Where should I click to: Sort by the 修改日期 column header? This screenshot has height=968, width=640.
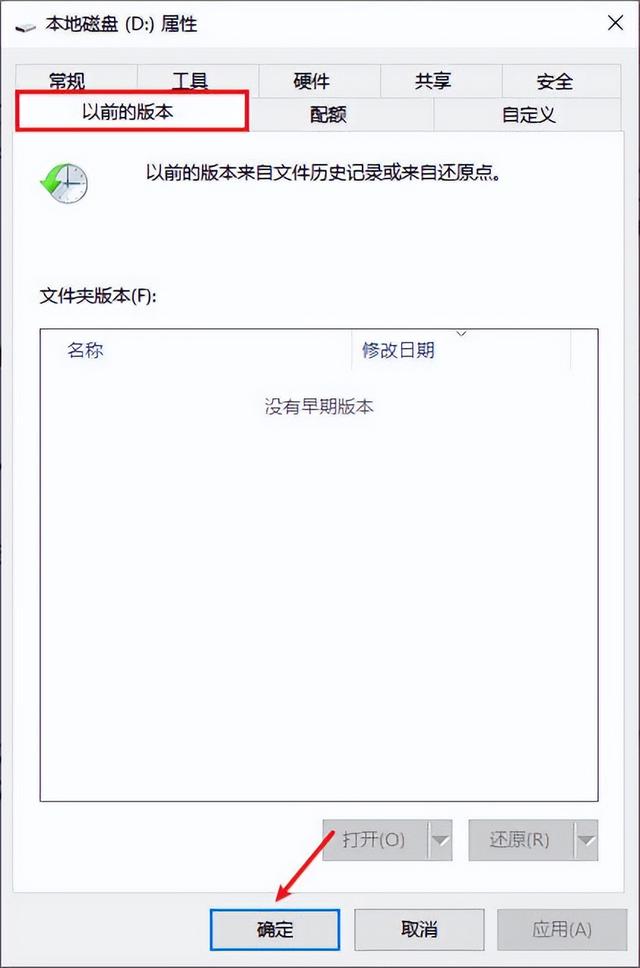click(461, 350)
